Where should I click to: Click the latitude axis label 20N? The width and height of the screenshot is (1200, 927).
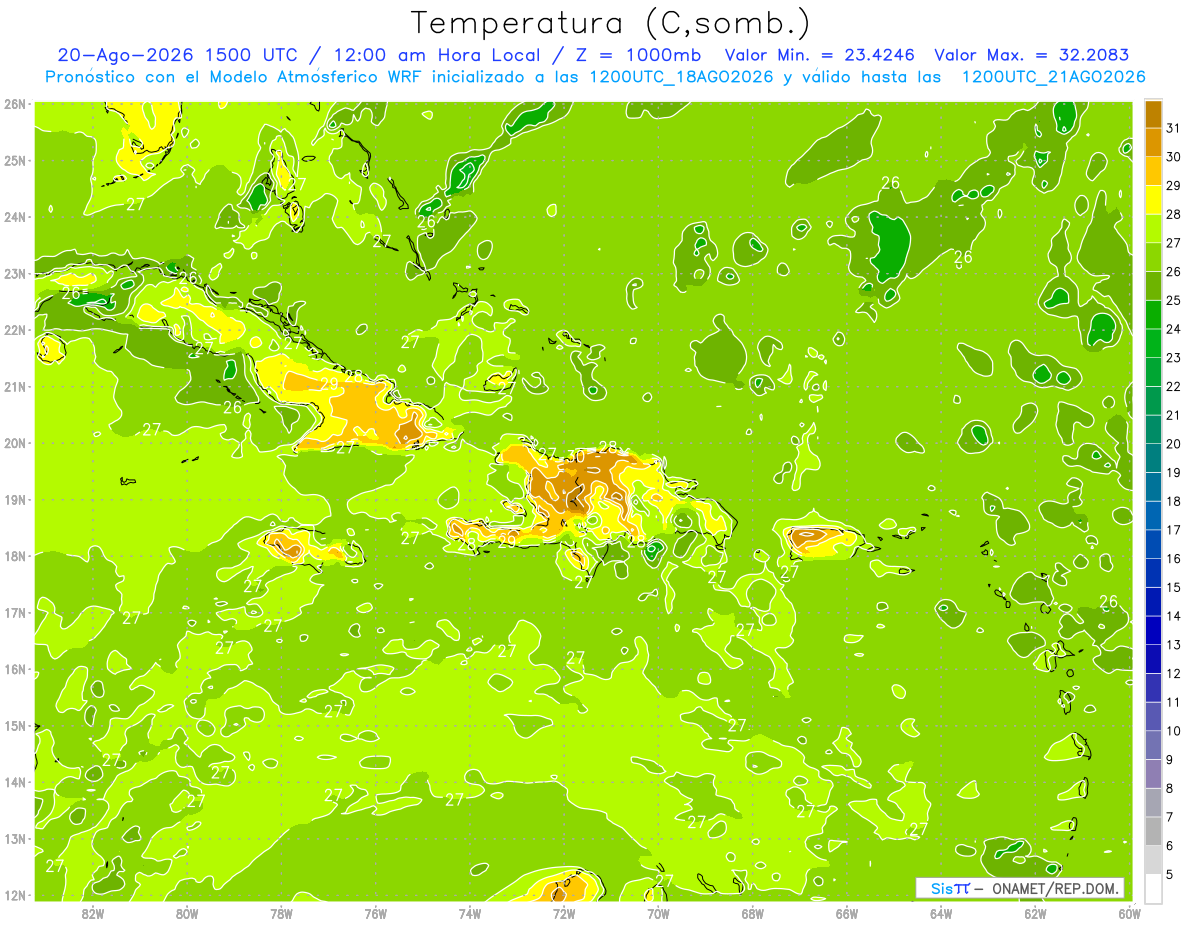(16, 443)
